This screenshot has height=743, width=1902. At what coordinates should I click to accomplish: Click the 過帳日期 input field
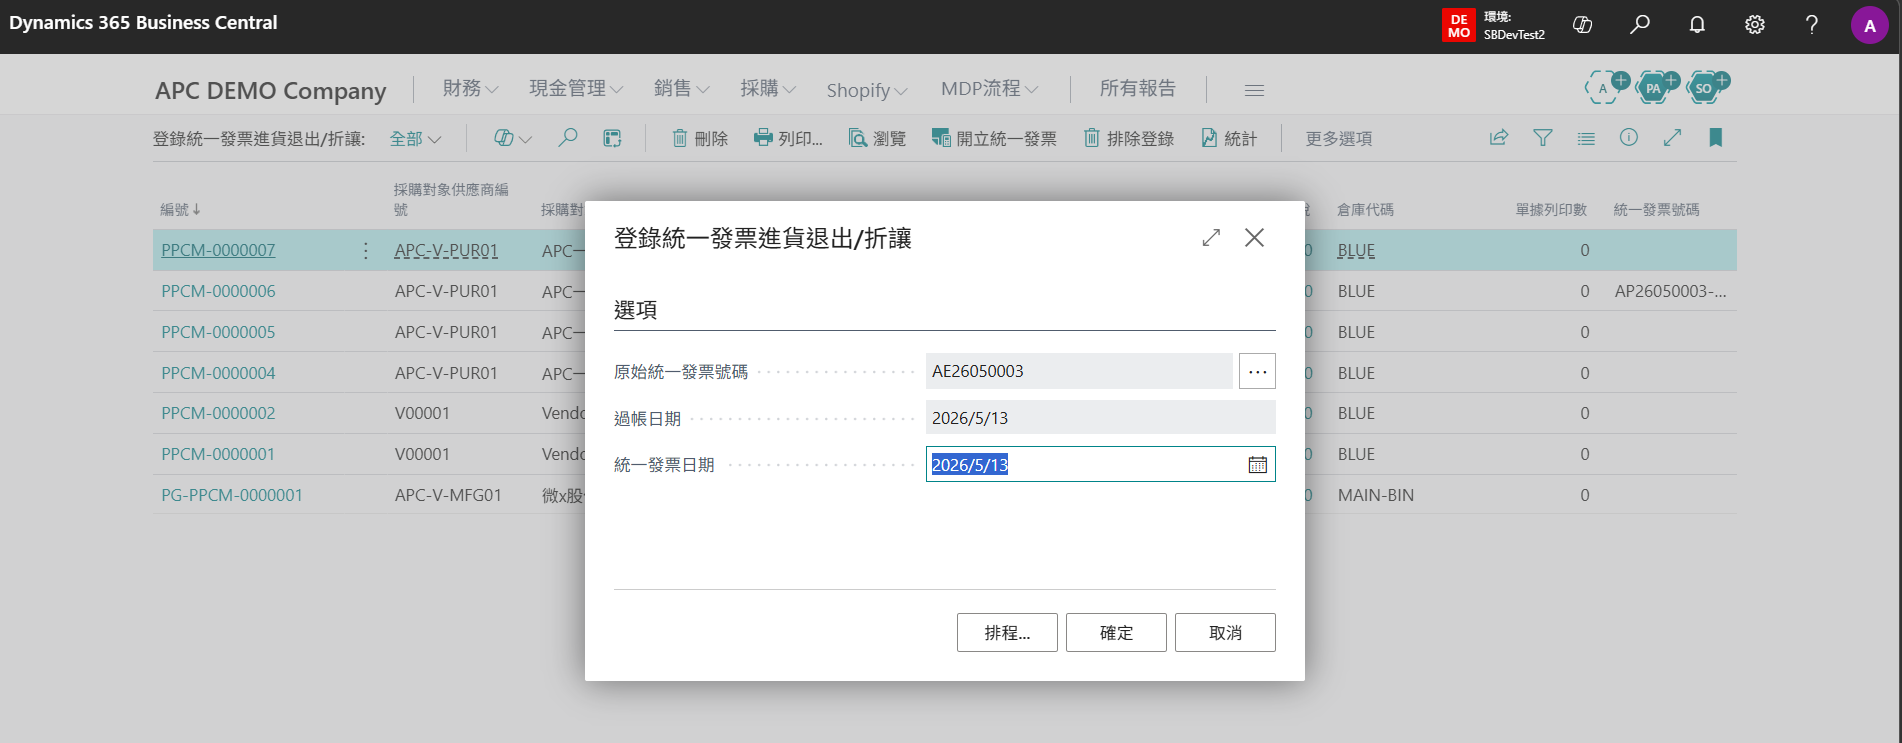1101,418
